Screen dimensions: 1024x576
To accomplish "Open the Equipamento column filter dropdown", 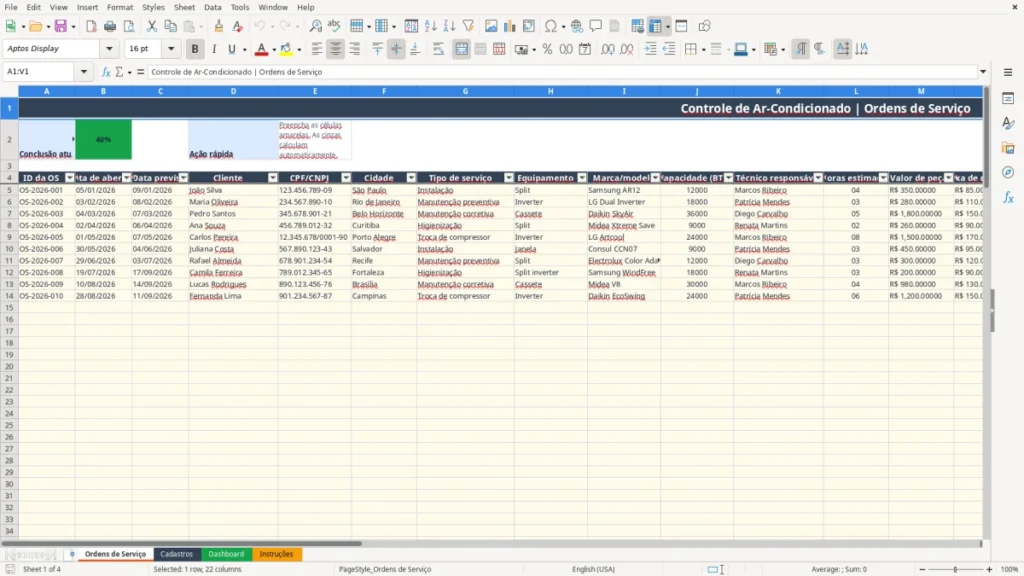I will coord(582,178).
